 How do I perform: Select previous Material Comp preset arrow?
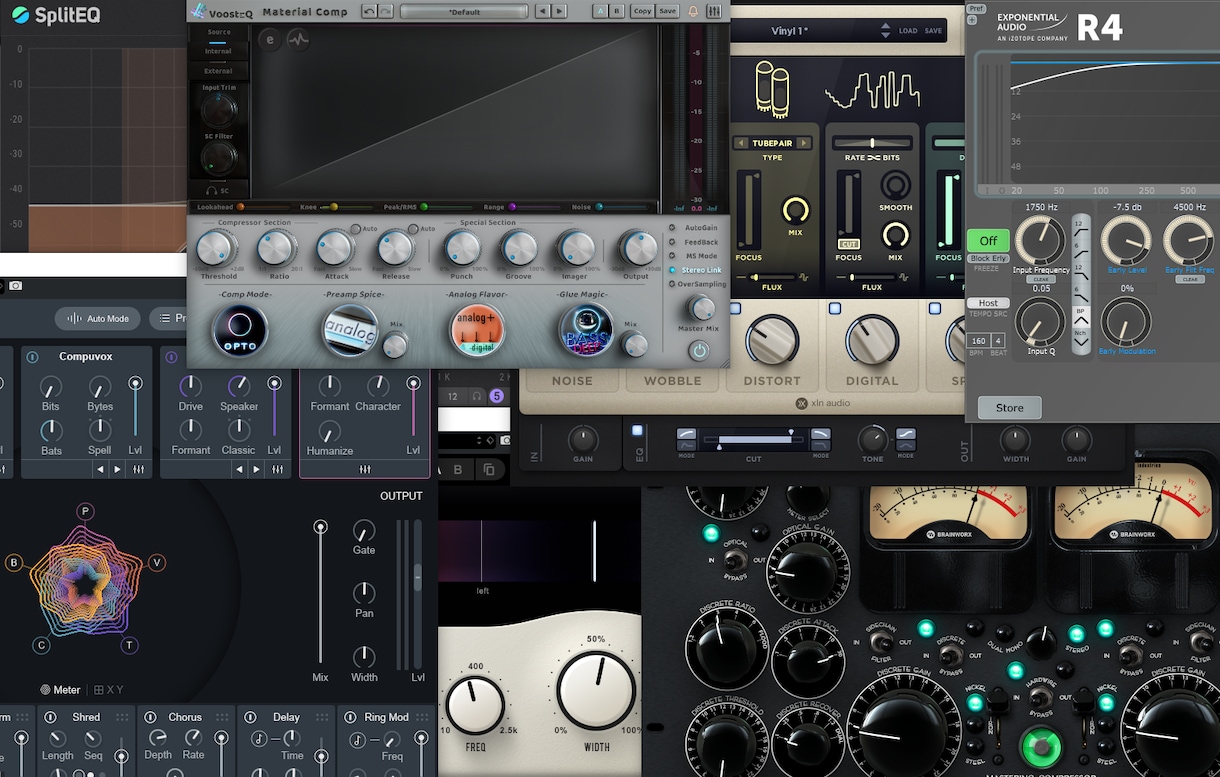tap(541, 11)
